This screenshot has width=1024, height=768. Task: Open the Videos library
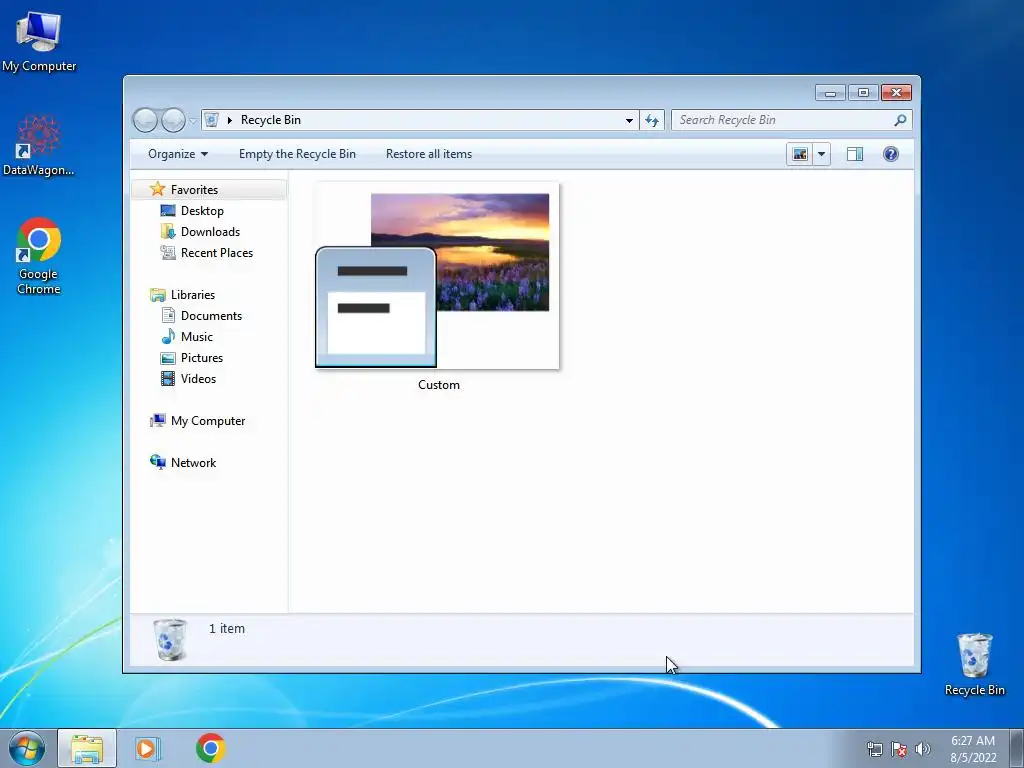[x=198, y=378]
